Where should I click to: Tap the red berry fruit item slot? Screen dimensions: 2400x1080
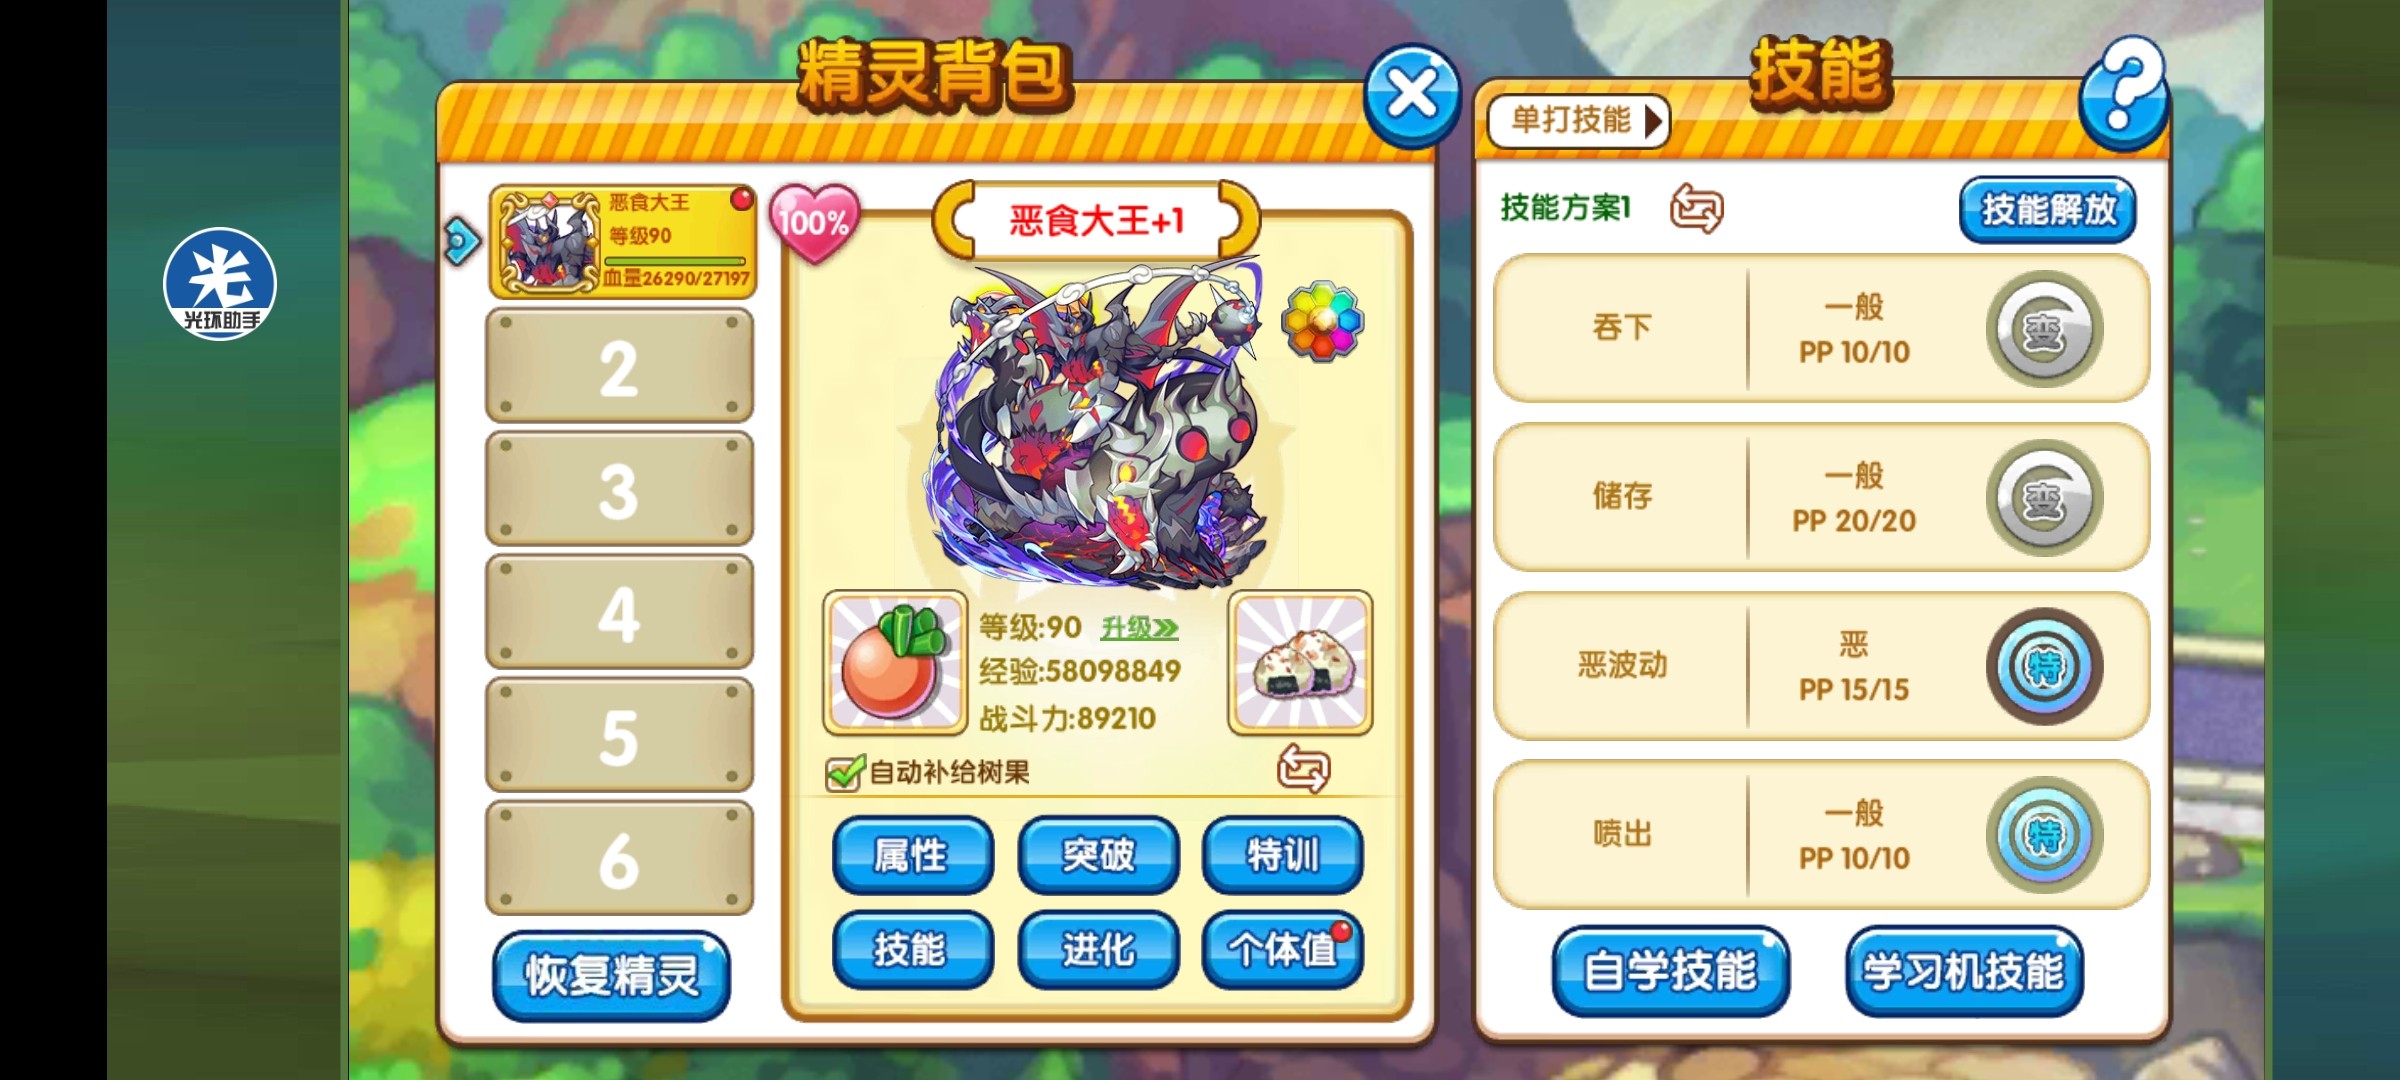(895, 662)
